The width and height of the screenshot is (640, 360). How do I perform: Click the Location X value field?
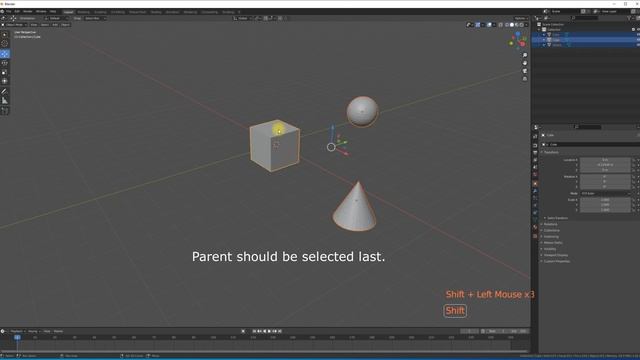605,160
